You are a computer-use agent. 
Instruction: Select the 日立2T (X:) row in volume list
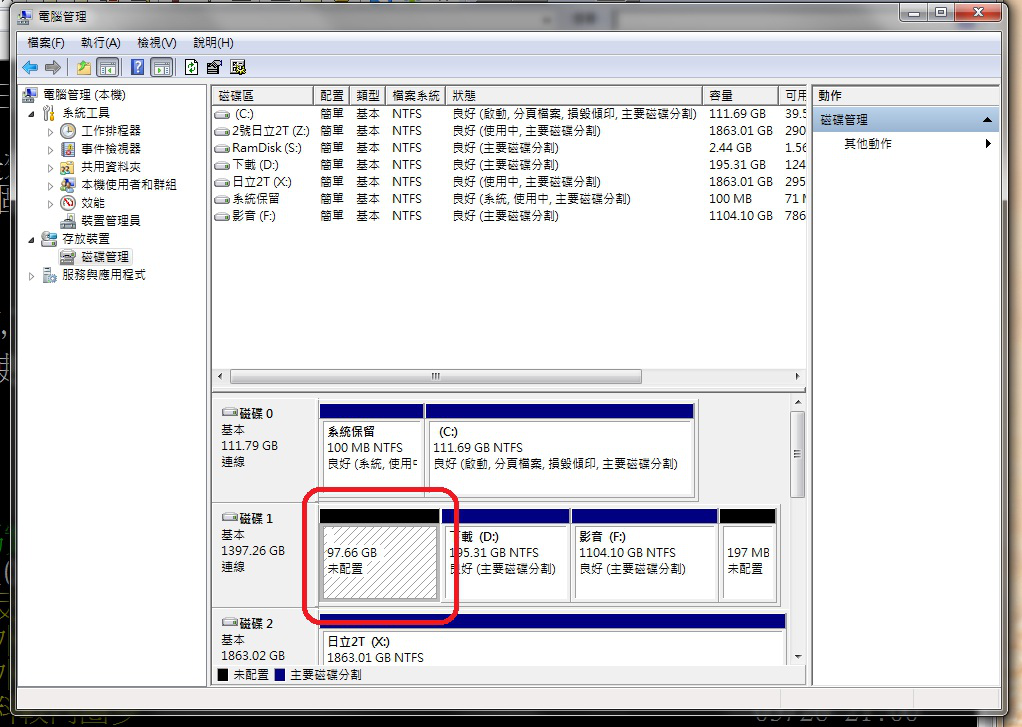509,182
